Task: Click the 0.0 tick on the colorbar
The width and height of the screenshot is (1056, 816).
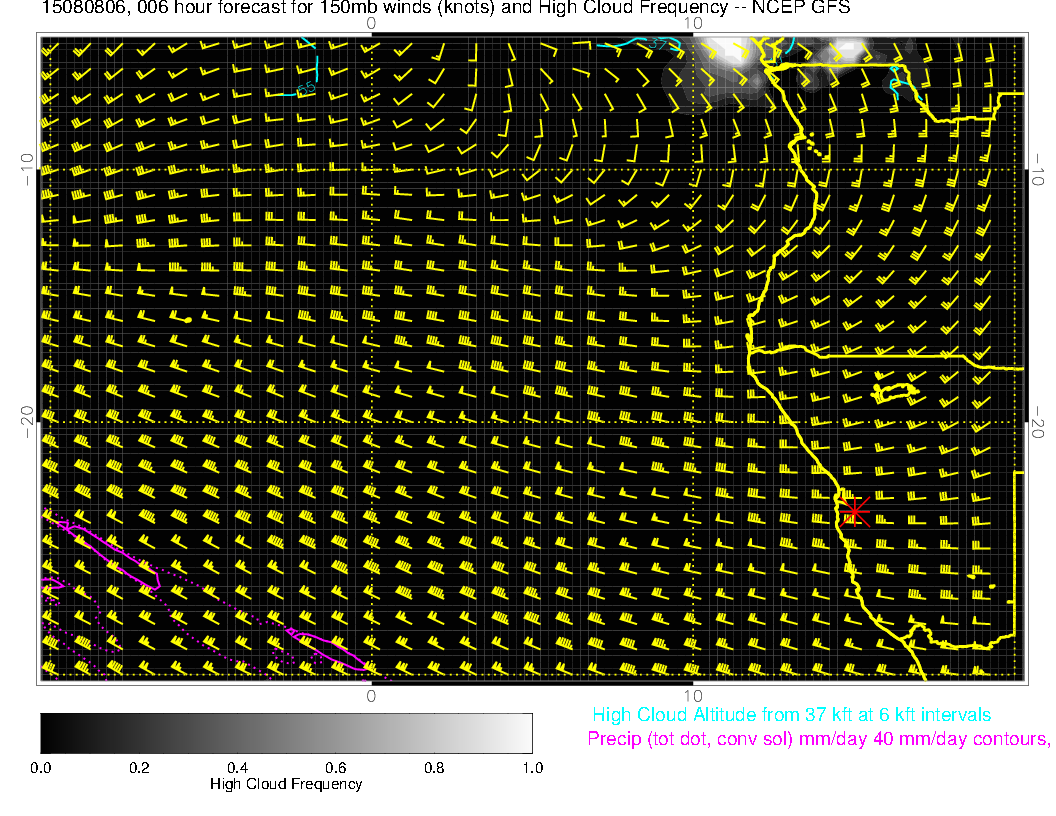Action: click(x=41, y=768)
